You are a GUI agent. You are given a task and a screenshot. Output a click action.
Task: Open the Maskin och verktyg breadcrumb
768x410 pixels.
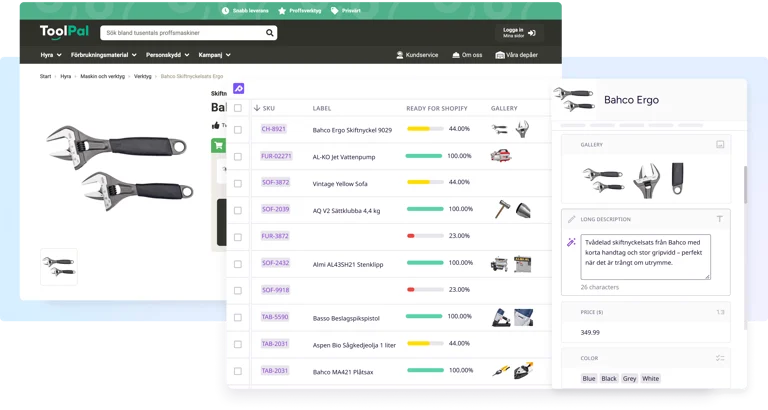click(x=102, y=76)
